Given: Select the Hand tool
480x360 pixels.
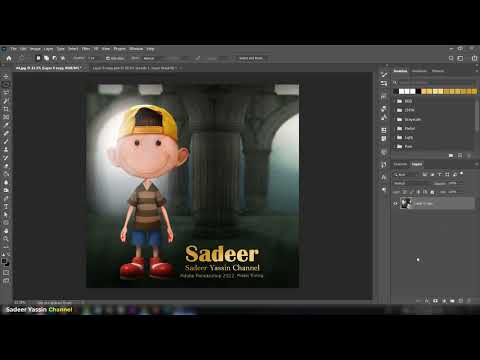Looking at the screenshot, I should pyautogui.click(x=6, y=231).
